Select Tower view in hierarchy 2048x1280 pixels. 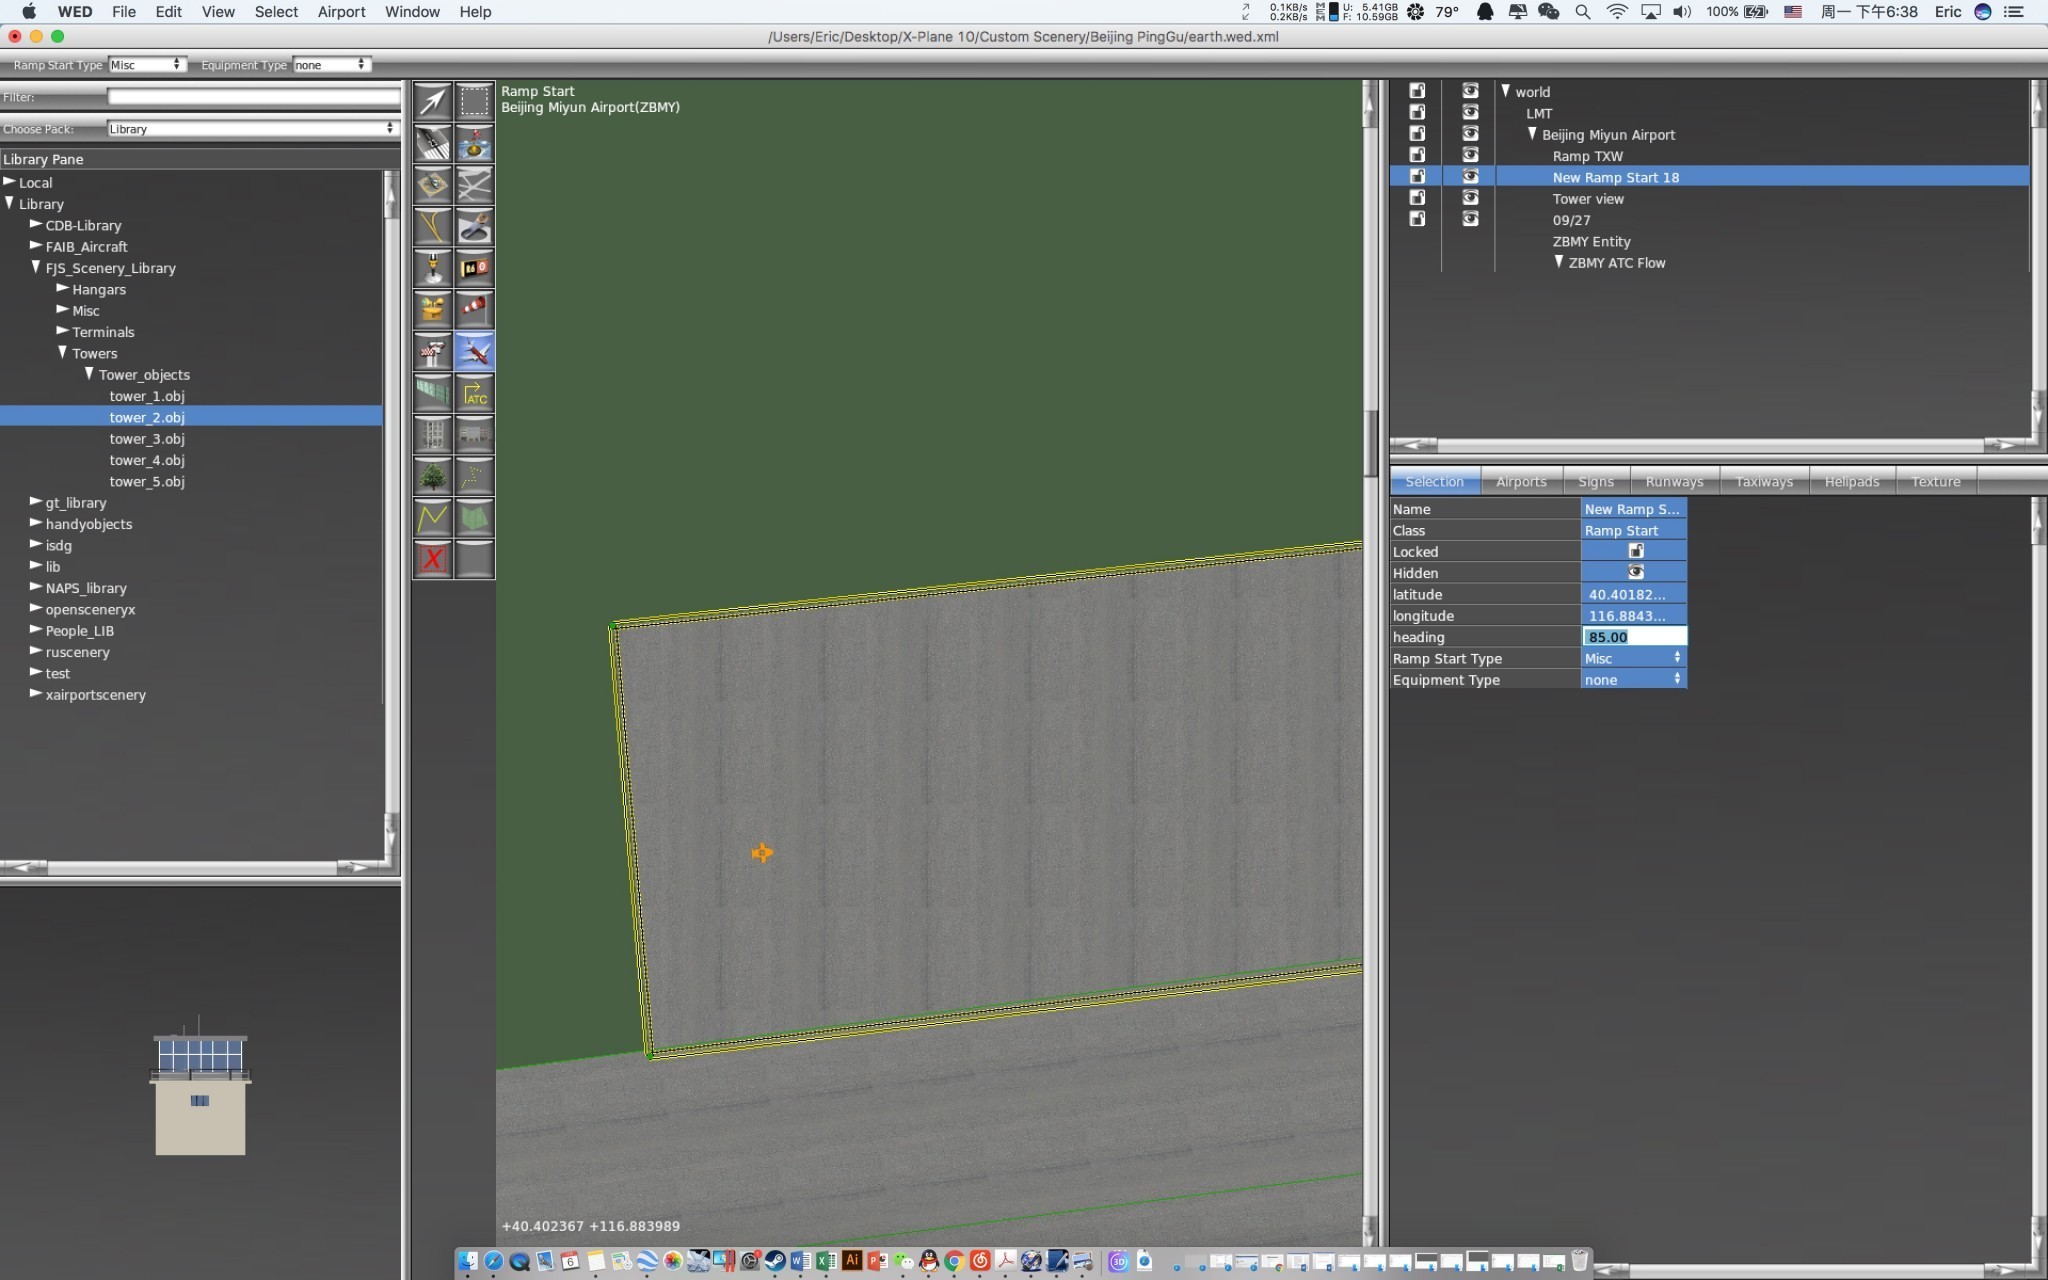1588,199
